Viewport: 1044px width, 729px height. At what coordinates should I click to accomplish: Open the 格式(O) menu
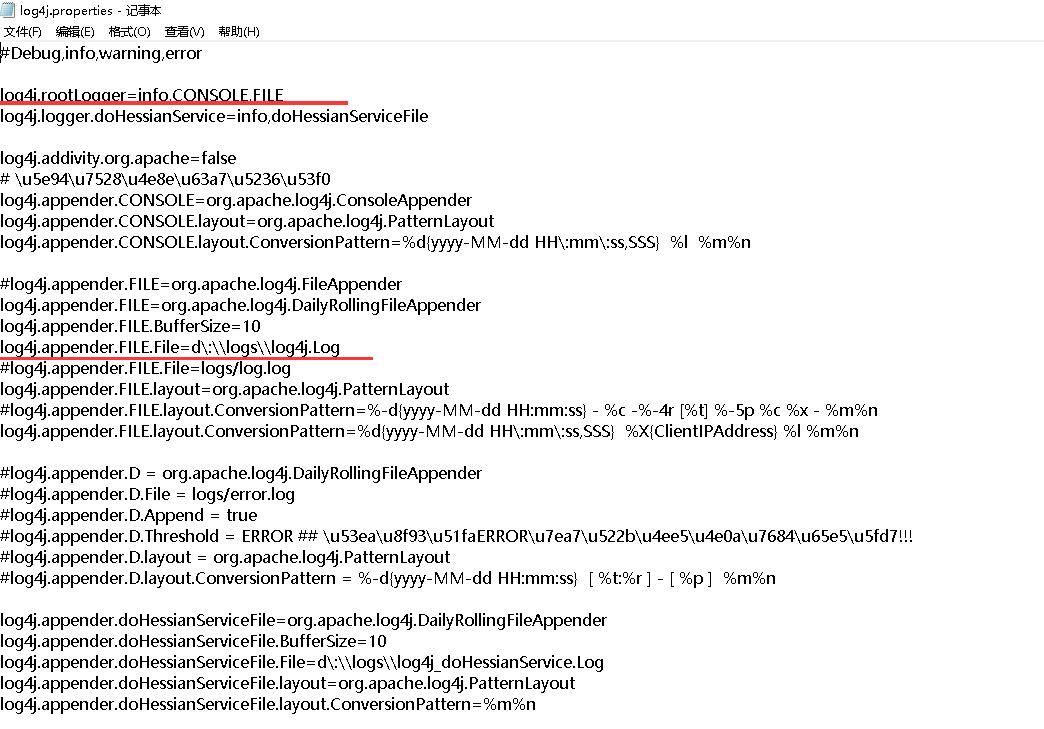pyautogui.click(x=129, y=31)
